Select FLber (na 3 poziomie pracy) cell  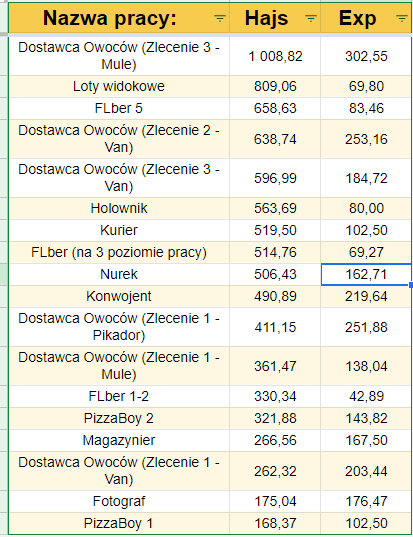coord(119,252)
